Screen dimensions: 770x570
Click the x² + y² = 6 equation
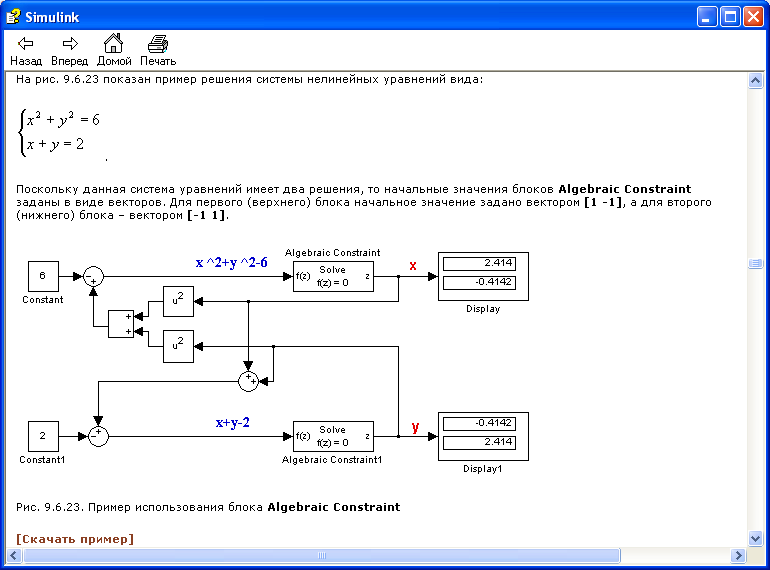click(62, 119)
